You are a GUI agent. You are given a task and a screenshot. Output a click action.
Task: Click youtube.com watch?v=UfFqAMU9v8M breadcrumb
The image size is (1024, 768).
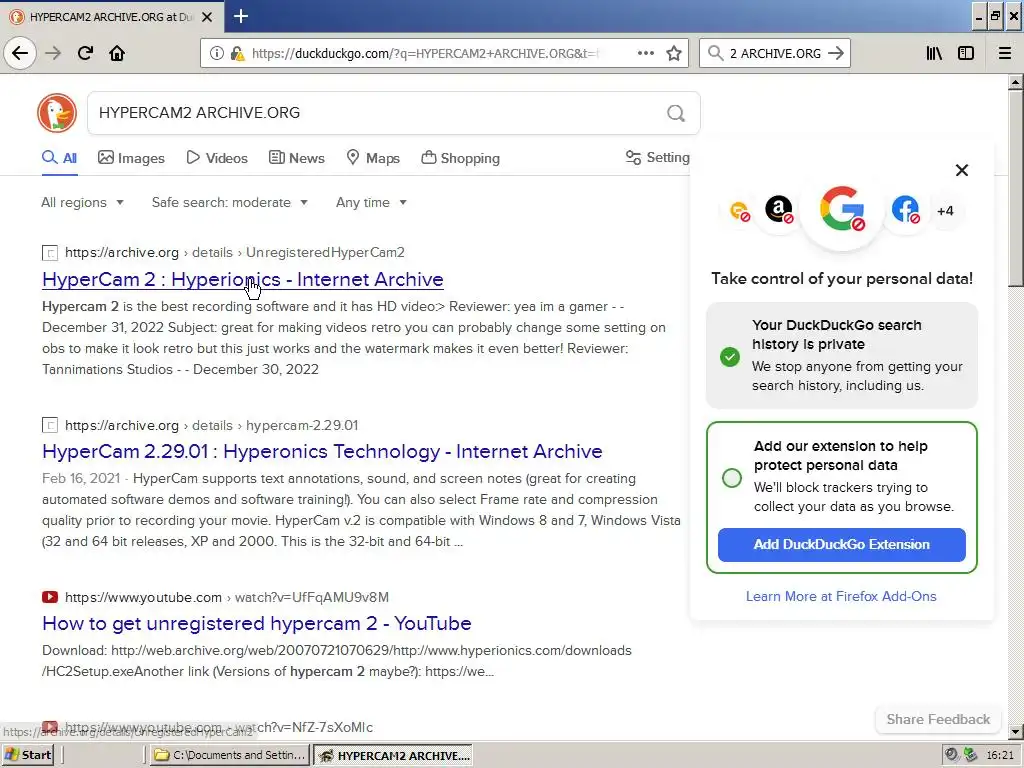pos(227,597)
